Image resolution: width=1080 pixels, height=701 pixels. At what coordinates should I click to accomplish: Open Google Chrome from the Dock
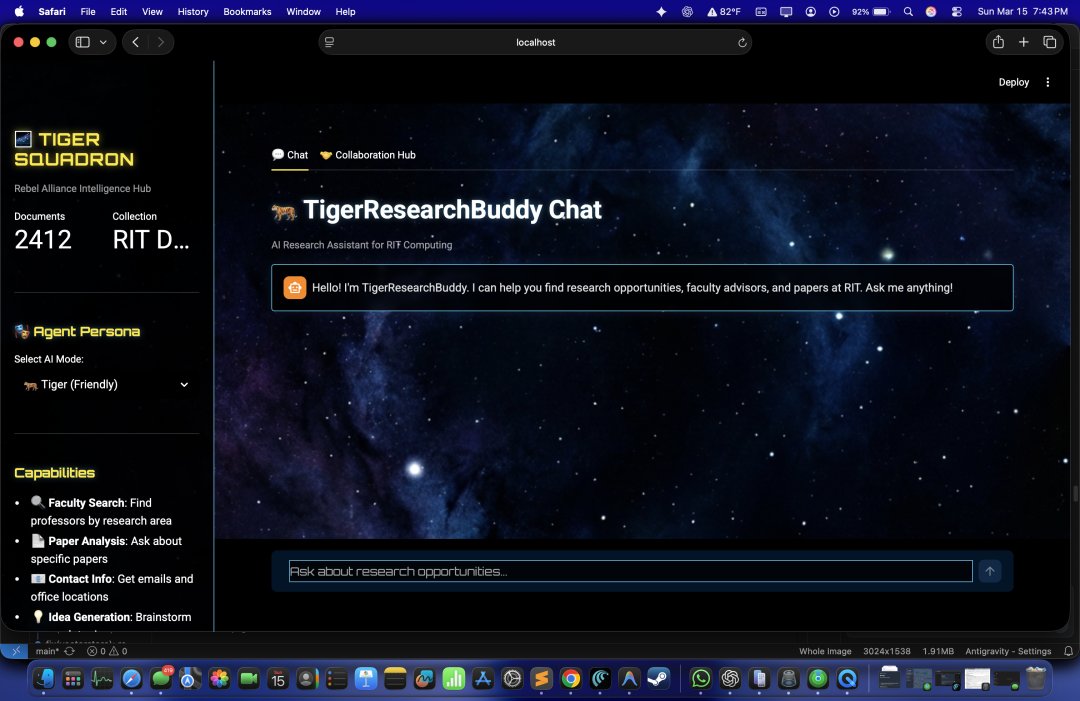pos(570,679)
